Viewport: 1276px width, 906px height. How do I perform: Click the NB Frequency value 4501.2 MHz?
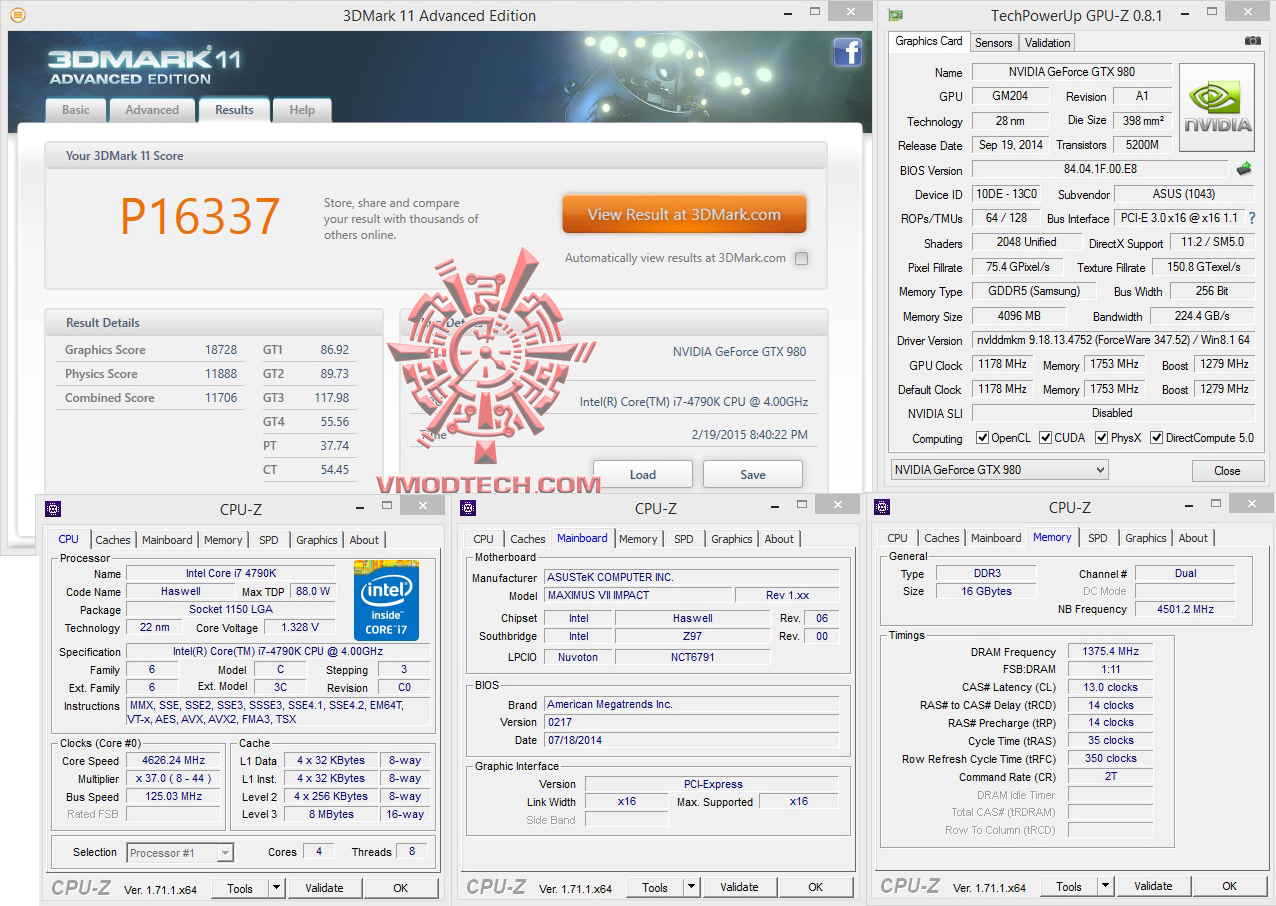click(x=1185, y=609)
